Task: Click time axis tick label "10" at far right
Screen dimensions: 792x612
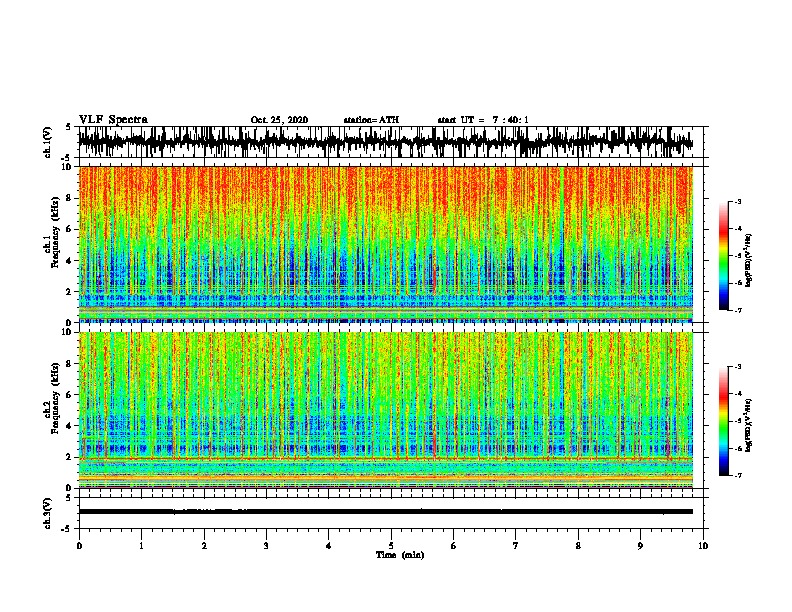Action: 703,546
